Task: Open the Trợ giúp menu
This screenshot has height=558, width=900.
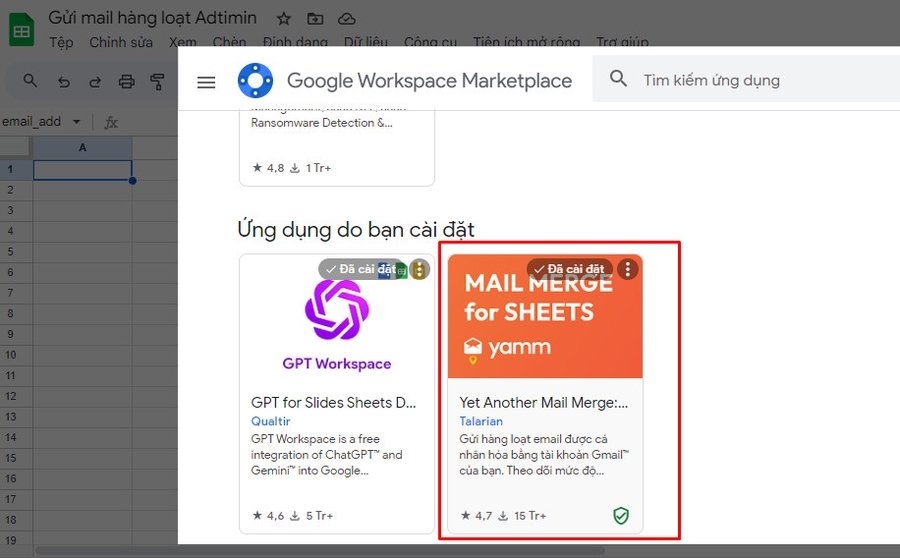Action: point(622,42)
